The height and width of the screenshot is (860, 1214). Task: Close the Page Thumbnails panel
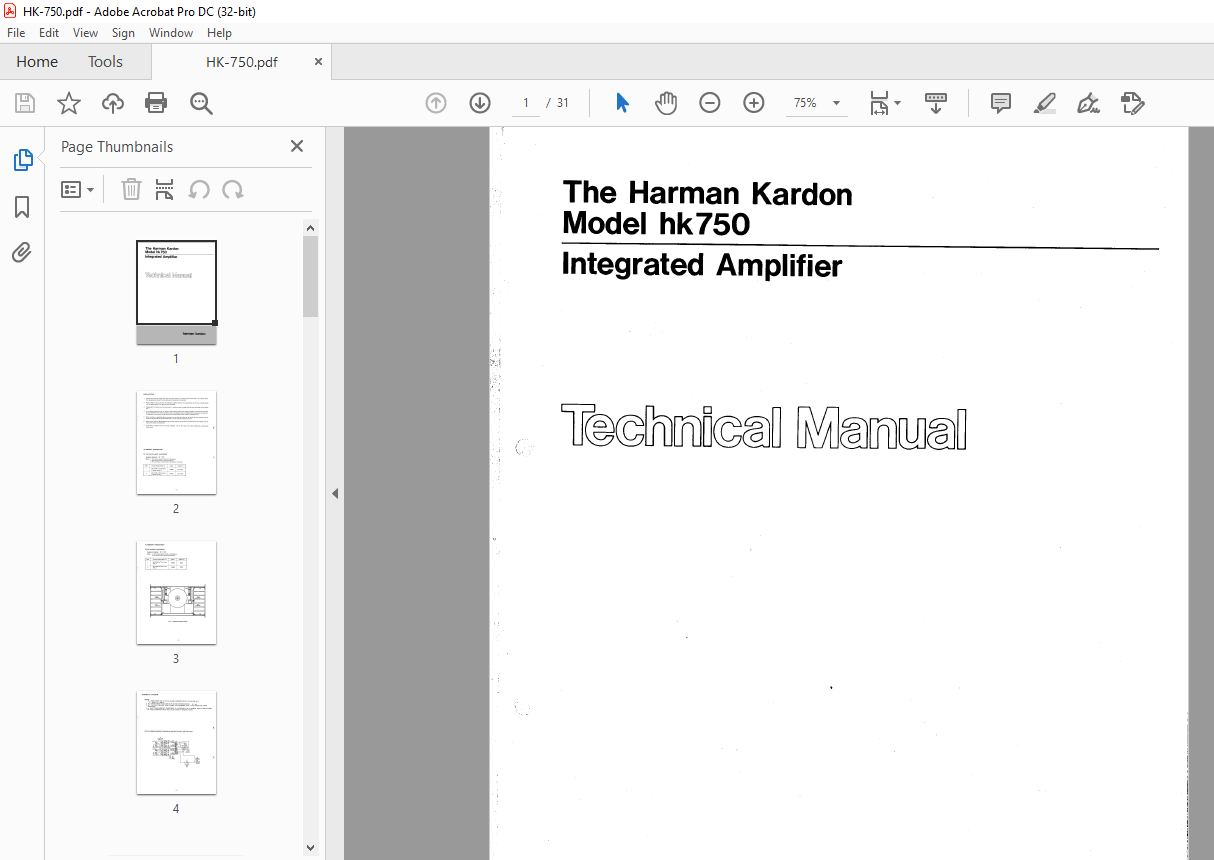click(x=297, y=146)
